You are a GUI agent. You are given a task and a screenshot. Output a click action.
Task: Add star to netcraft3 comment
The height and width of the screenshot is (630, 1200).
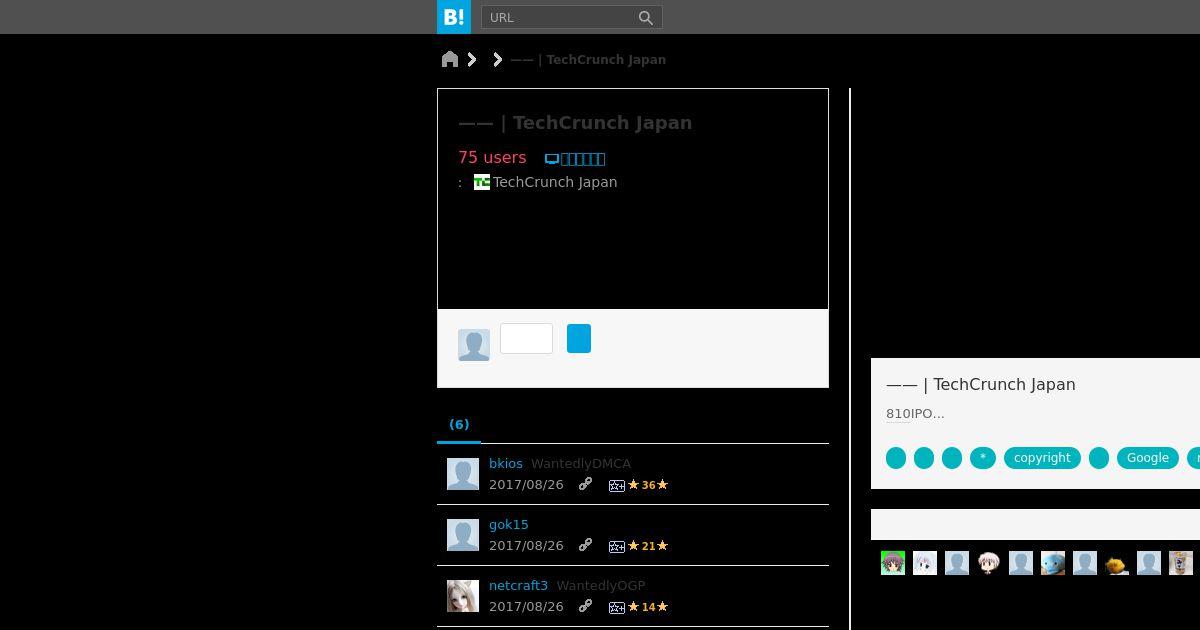[617, 607]
